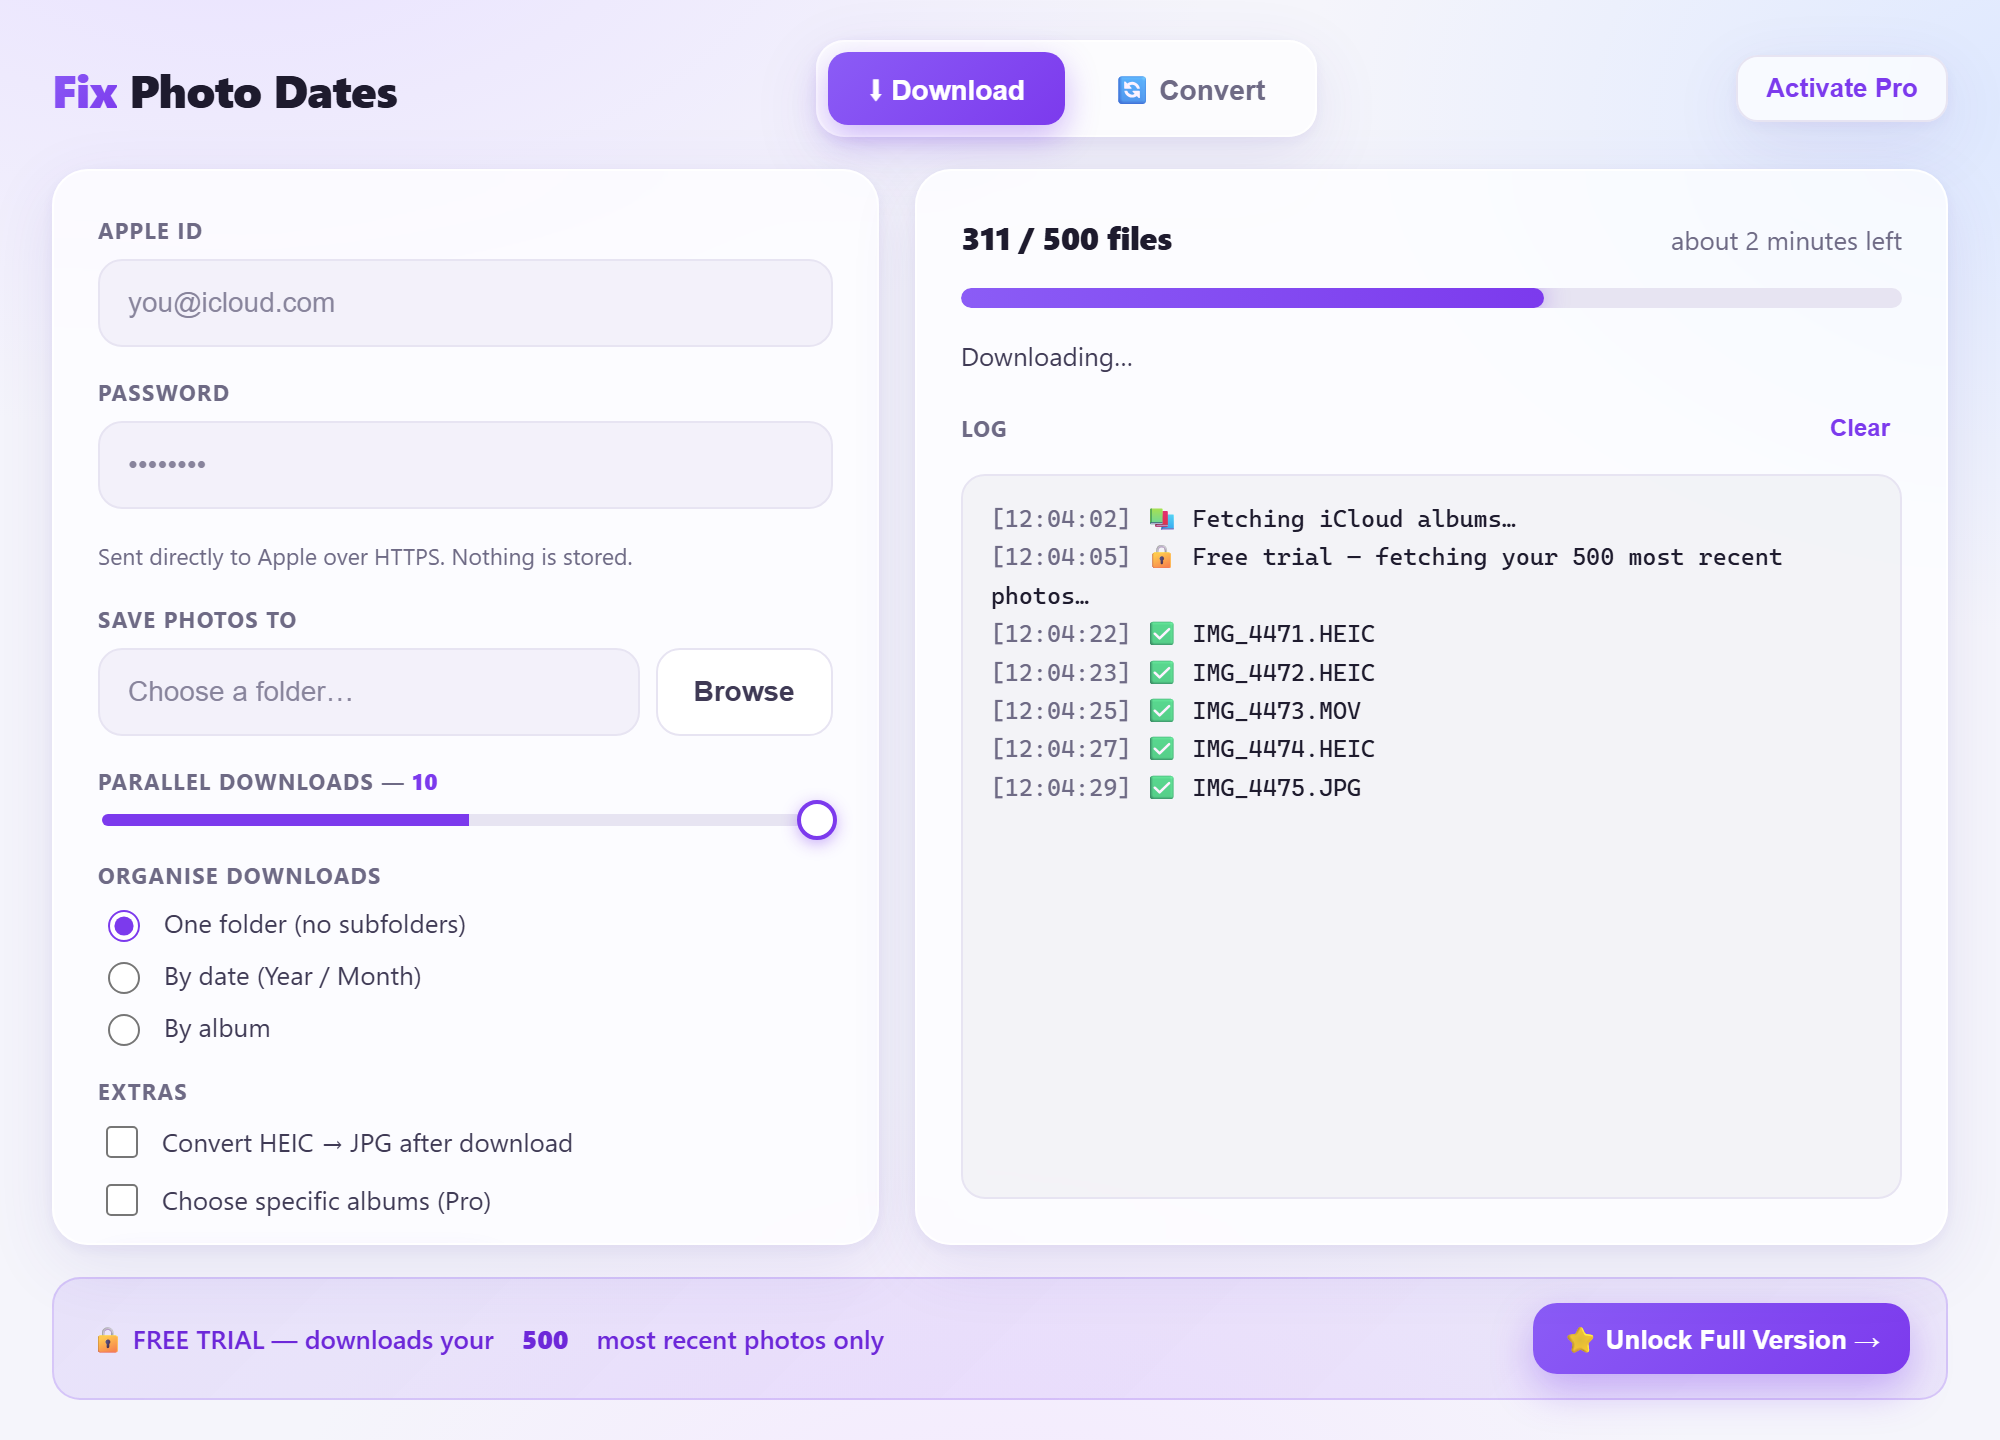Clear the download log
The image size is (2000, 1440).
coord(1859,428)
